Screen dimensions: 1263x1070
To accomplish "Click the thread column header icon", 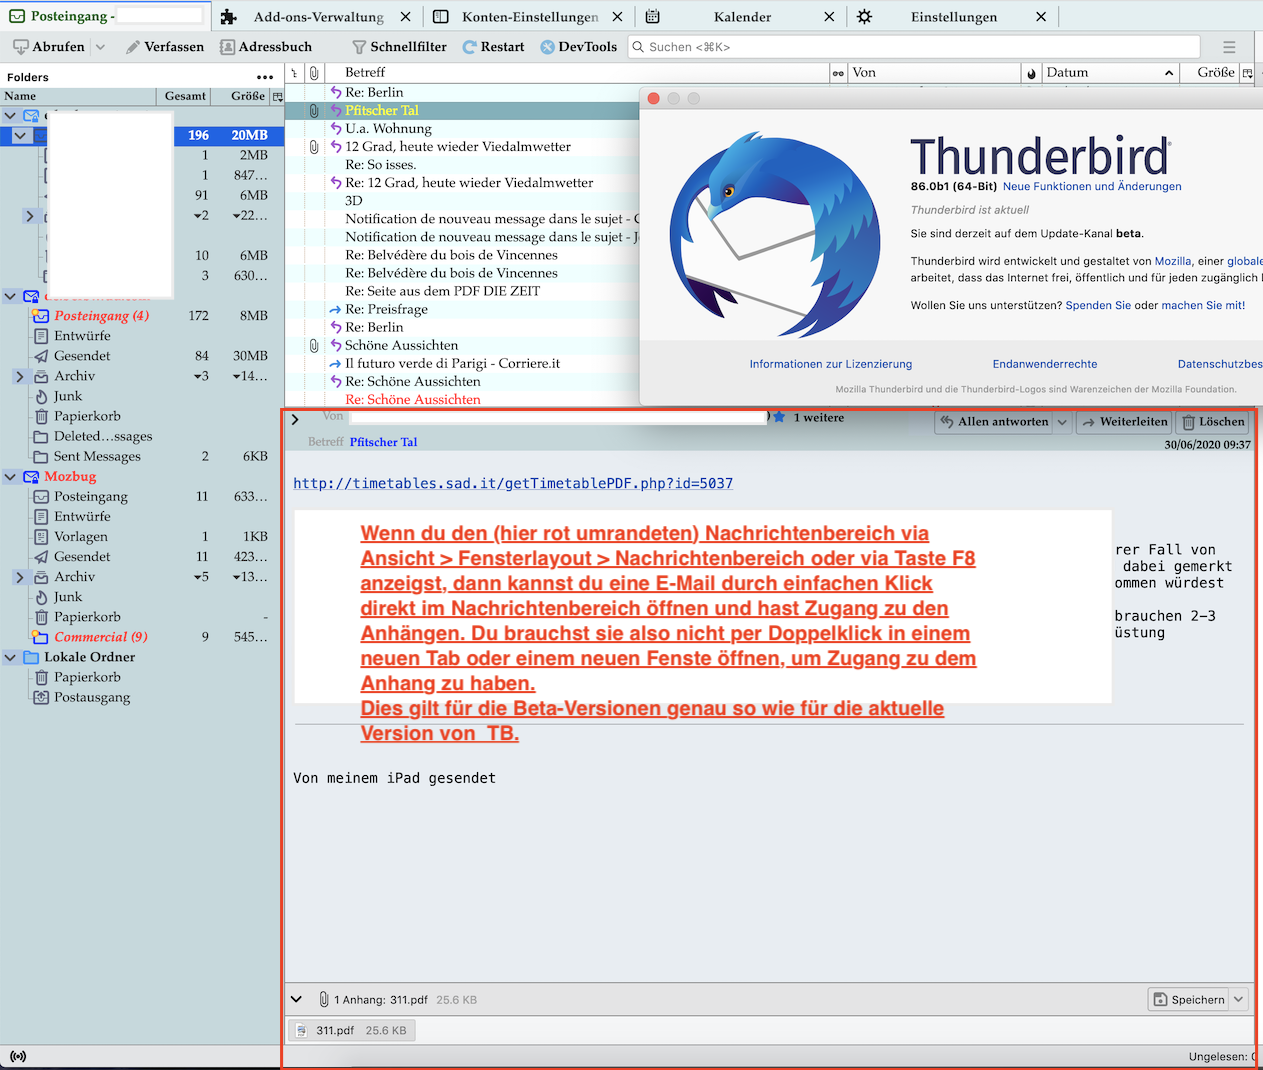I will point(294,73).
